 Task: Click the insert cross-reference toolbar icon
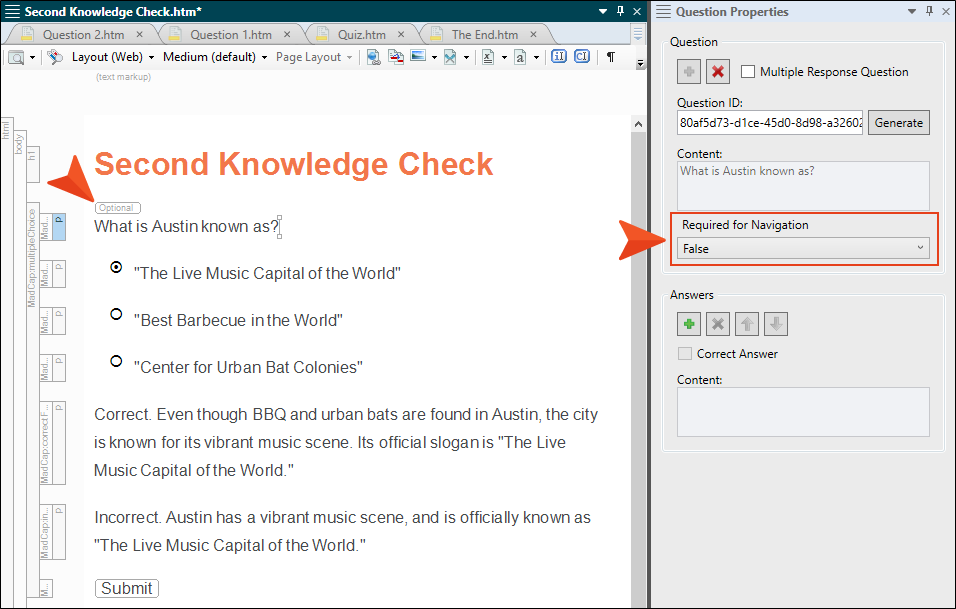tap(396, 57)
